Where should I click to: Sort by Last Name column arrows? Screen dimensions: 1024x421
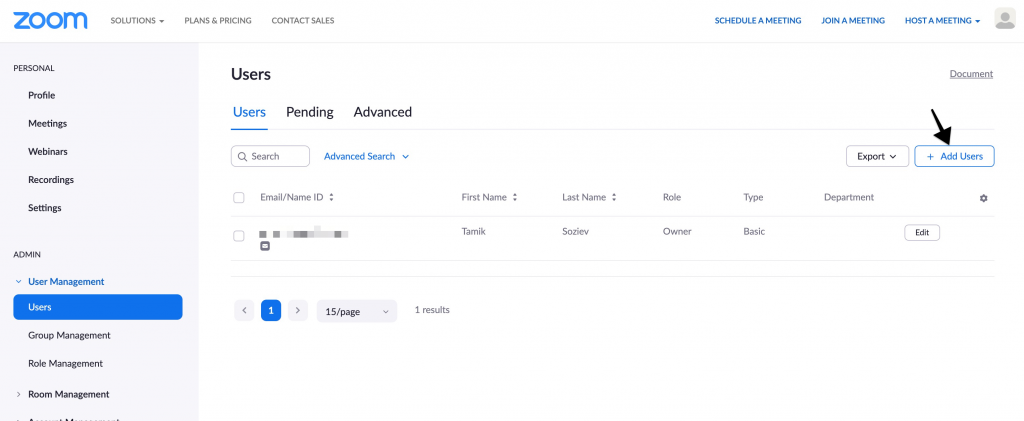[614, 198]
